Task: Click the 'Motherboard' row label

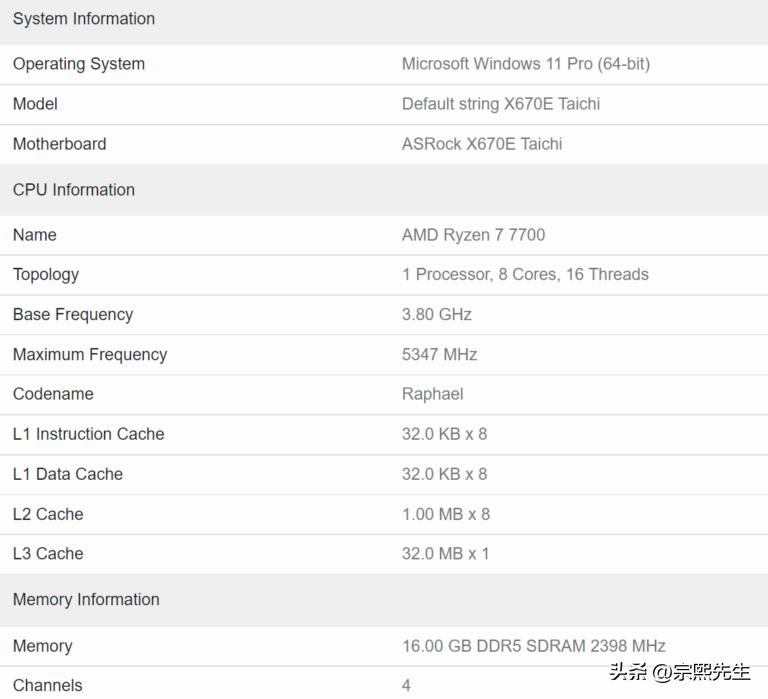Action: 60,144
